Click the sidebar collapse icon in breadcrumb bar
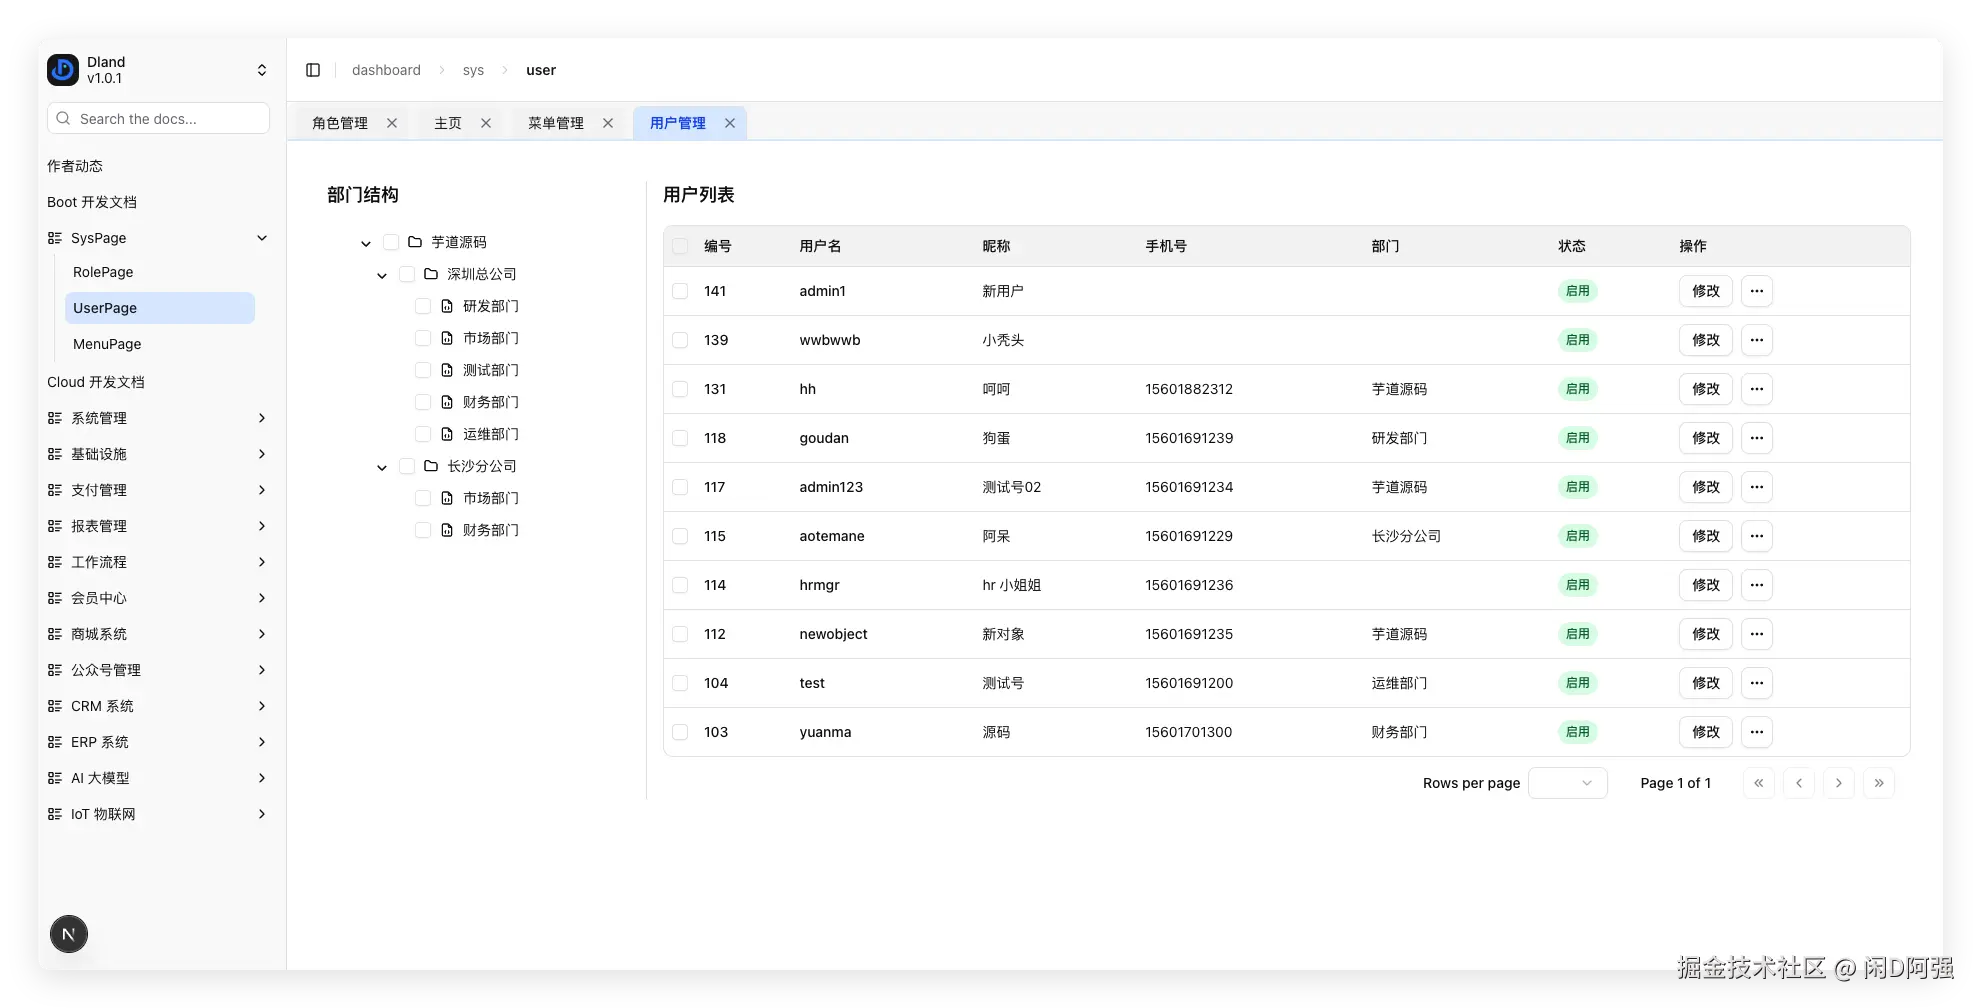Viewport: 1981px width, 1008px height. [313, 69]
